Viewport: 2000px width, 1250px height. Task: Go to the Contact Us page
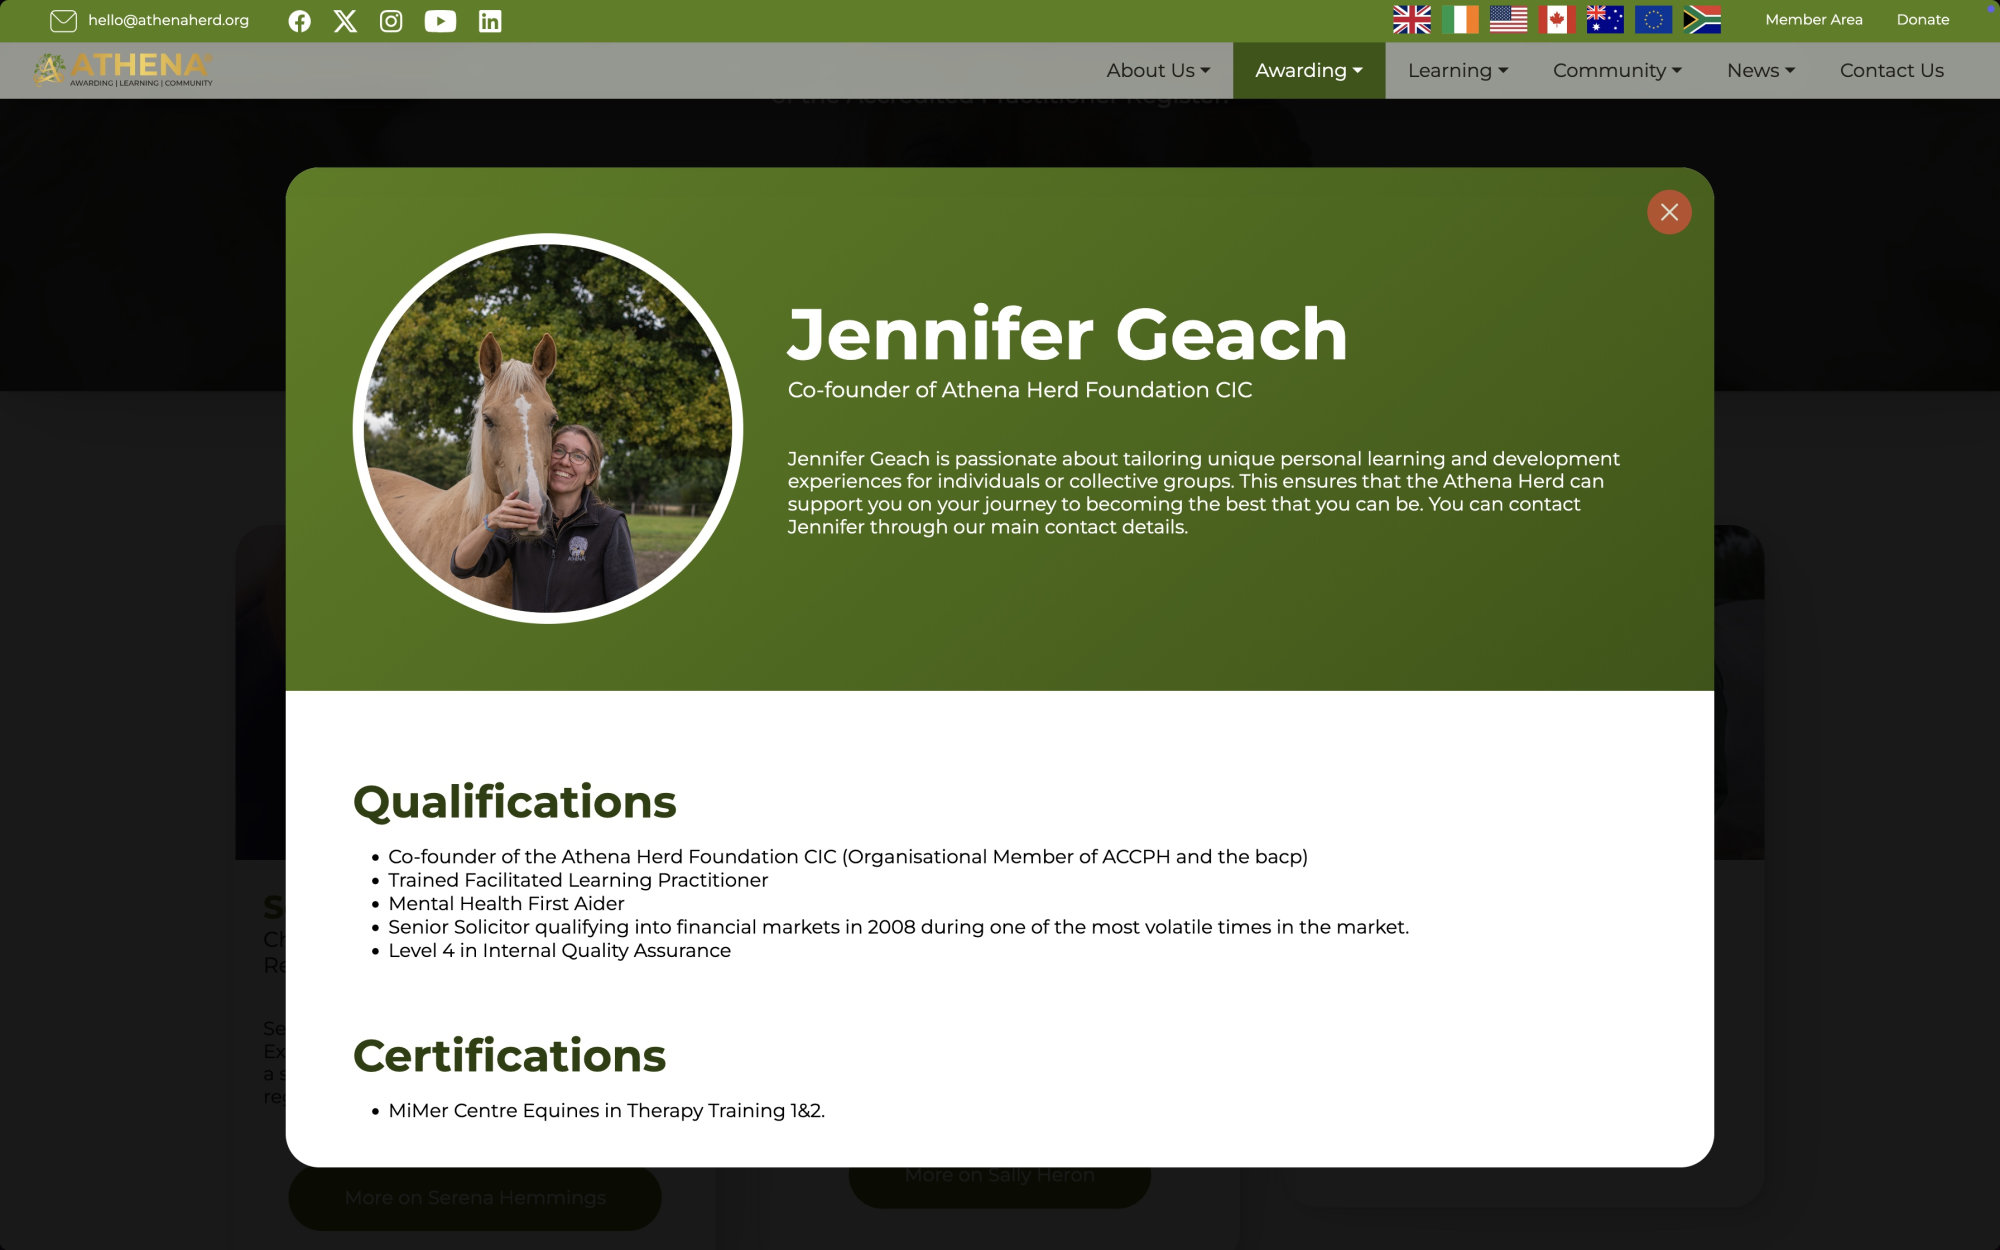1892,70
